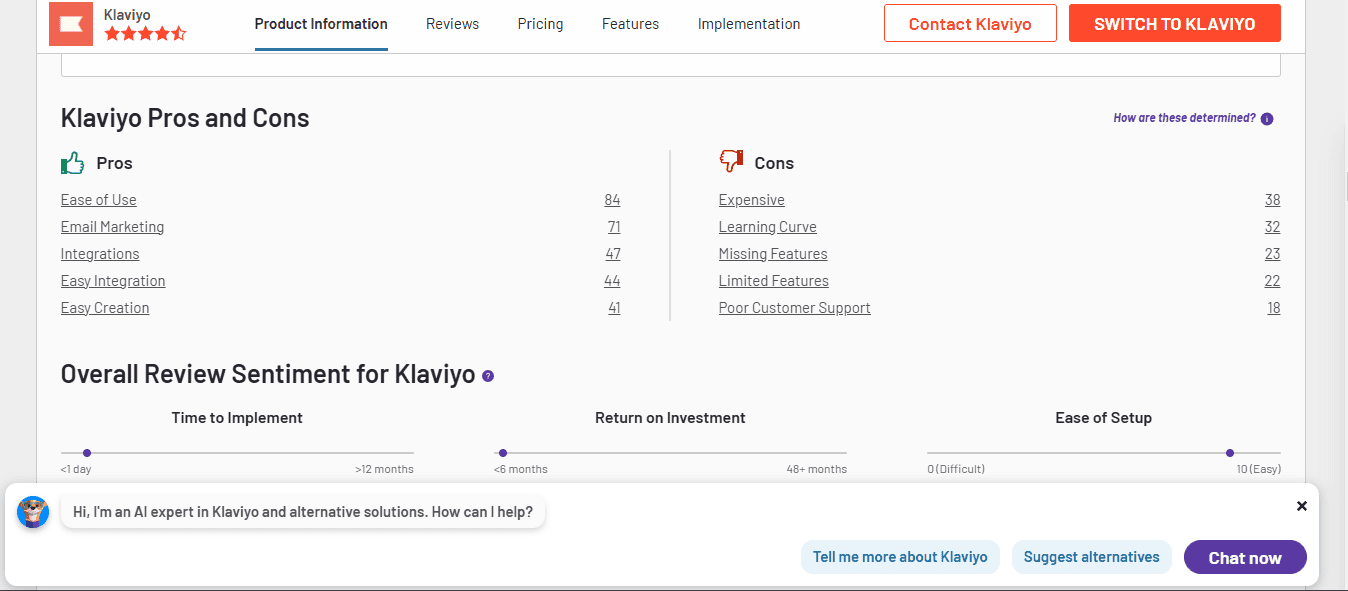Open the Reviews tab
Viewport: 1348px width, 591px height.
452,24
